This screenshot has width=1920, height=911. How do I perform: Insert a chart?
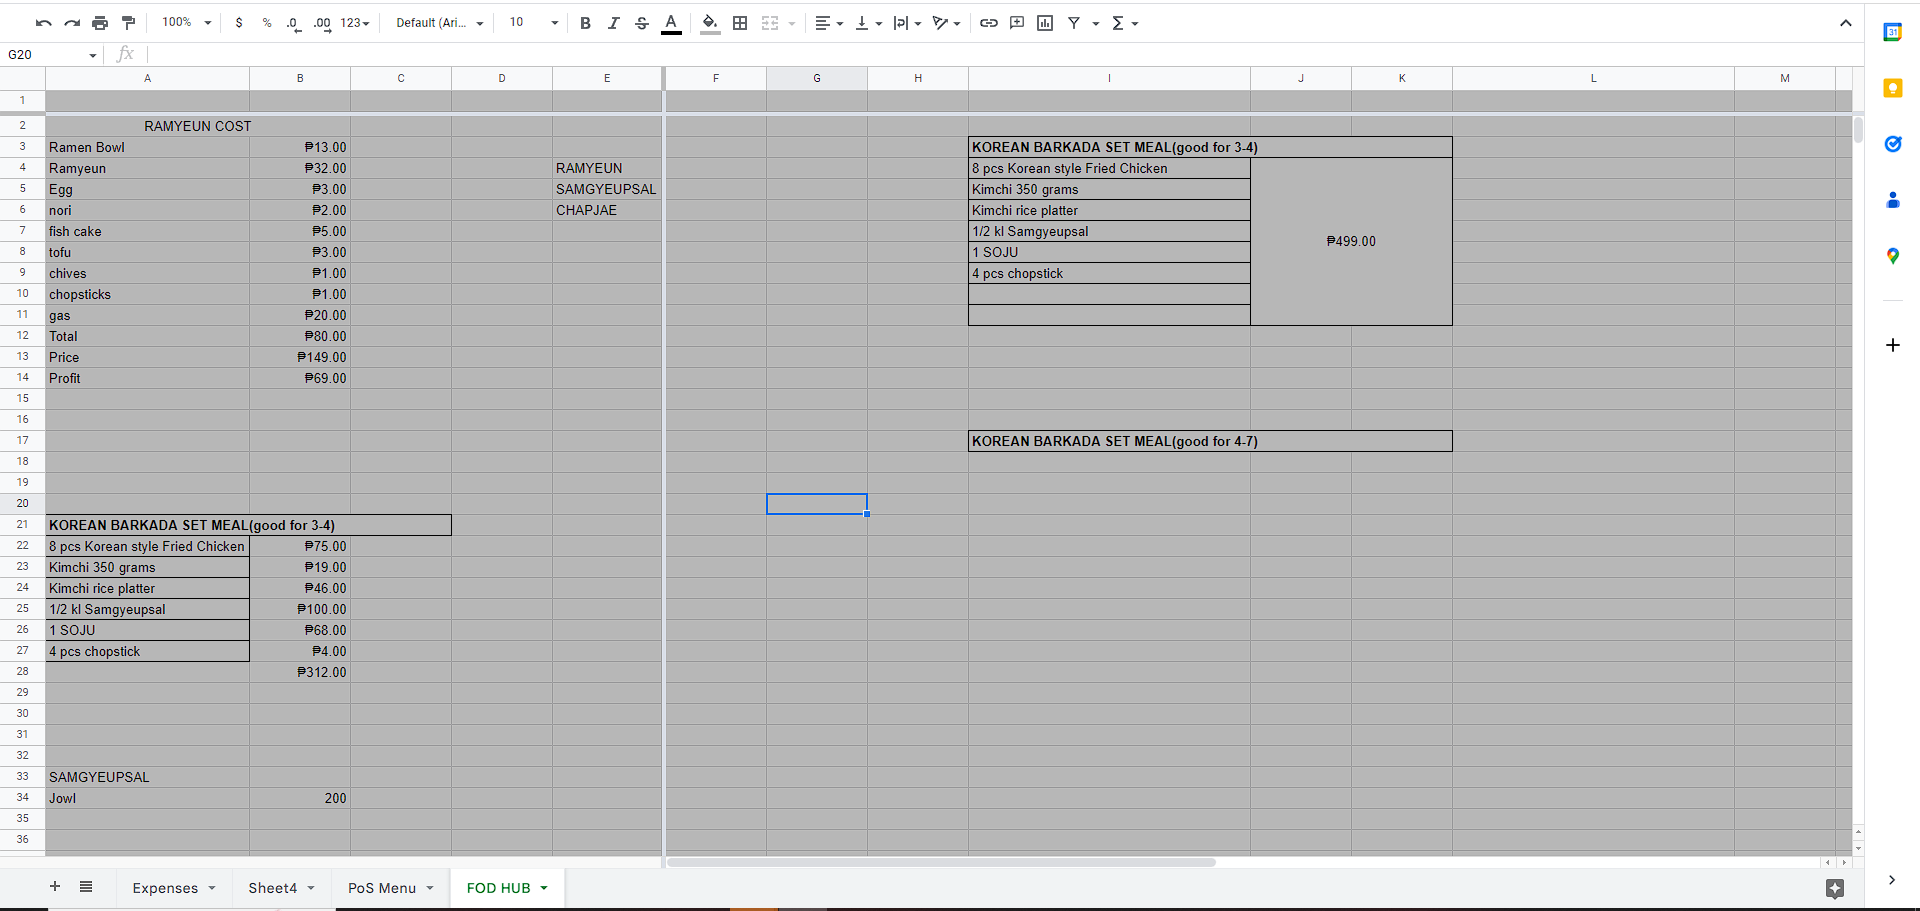click(1045, 23)
